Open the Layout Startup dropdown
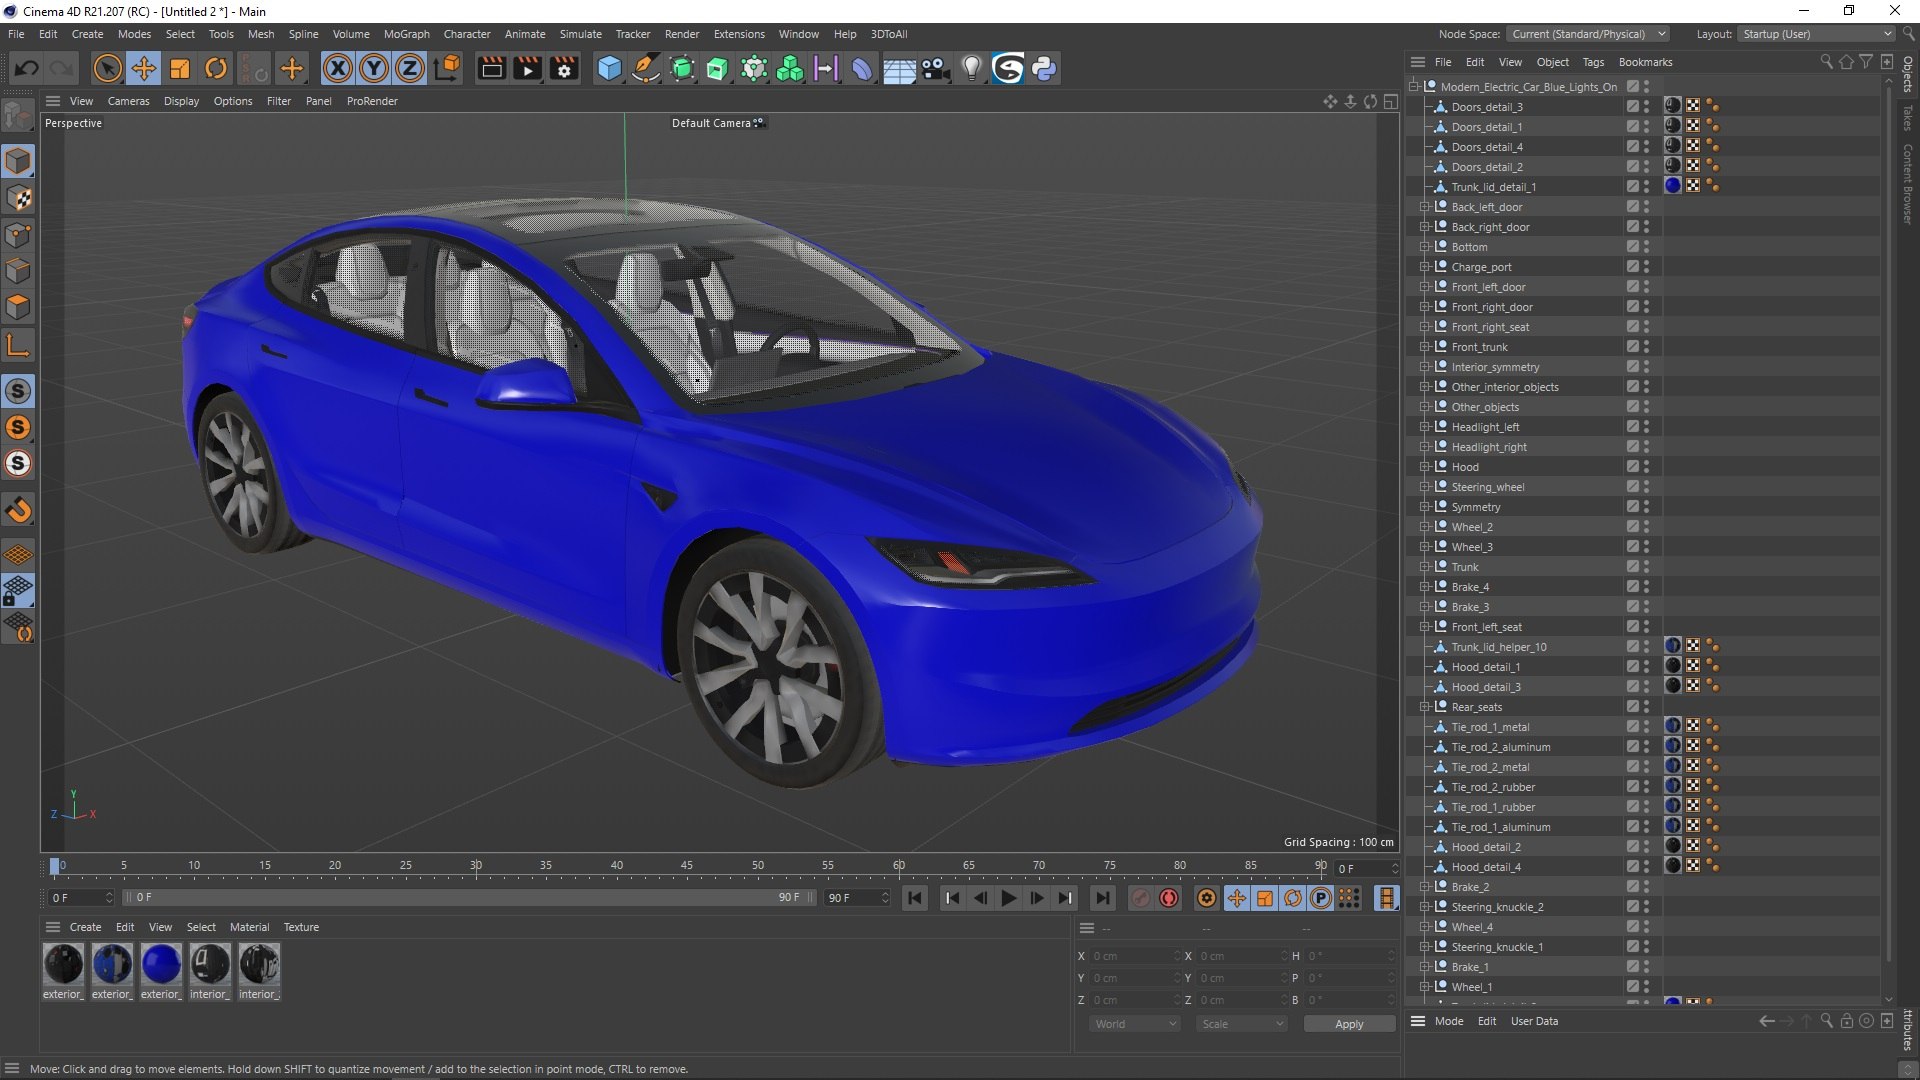Screen dimensions: 1920x1080 (x=1816, y=34)
